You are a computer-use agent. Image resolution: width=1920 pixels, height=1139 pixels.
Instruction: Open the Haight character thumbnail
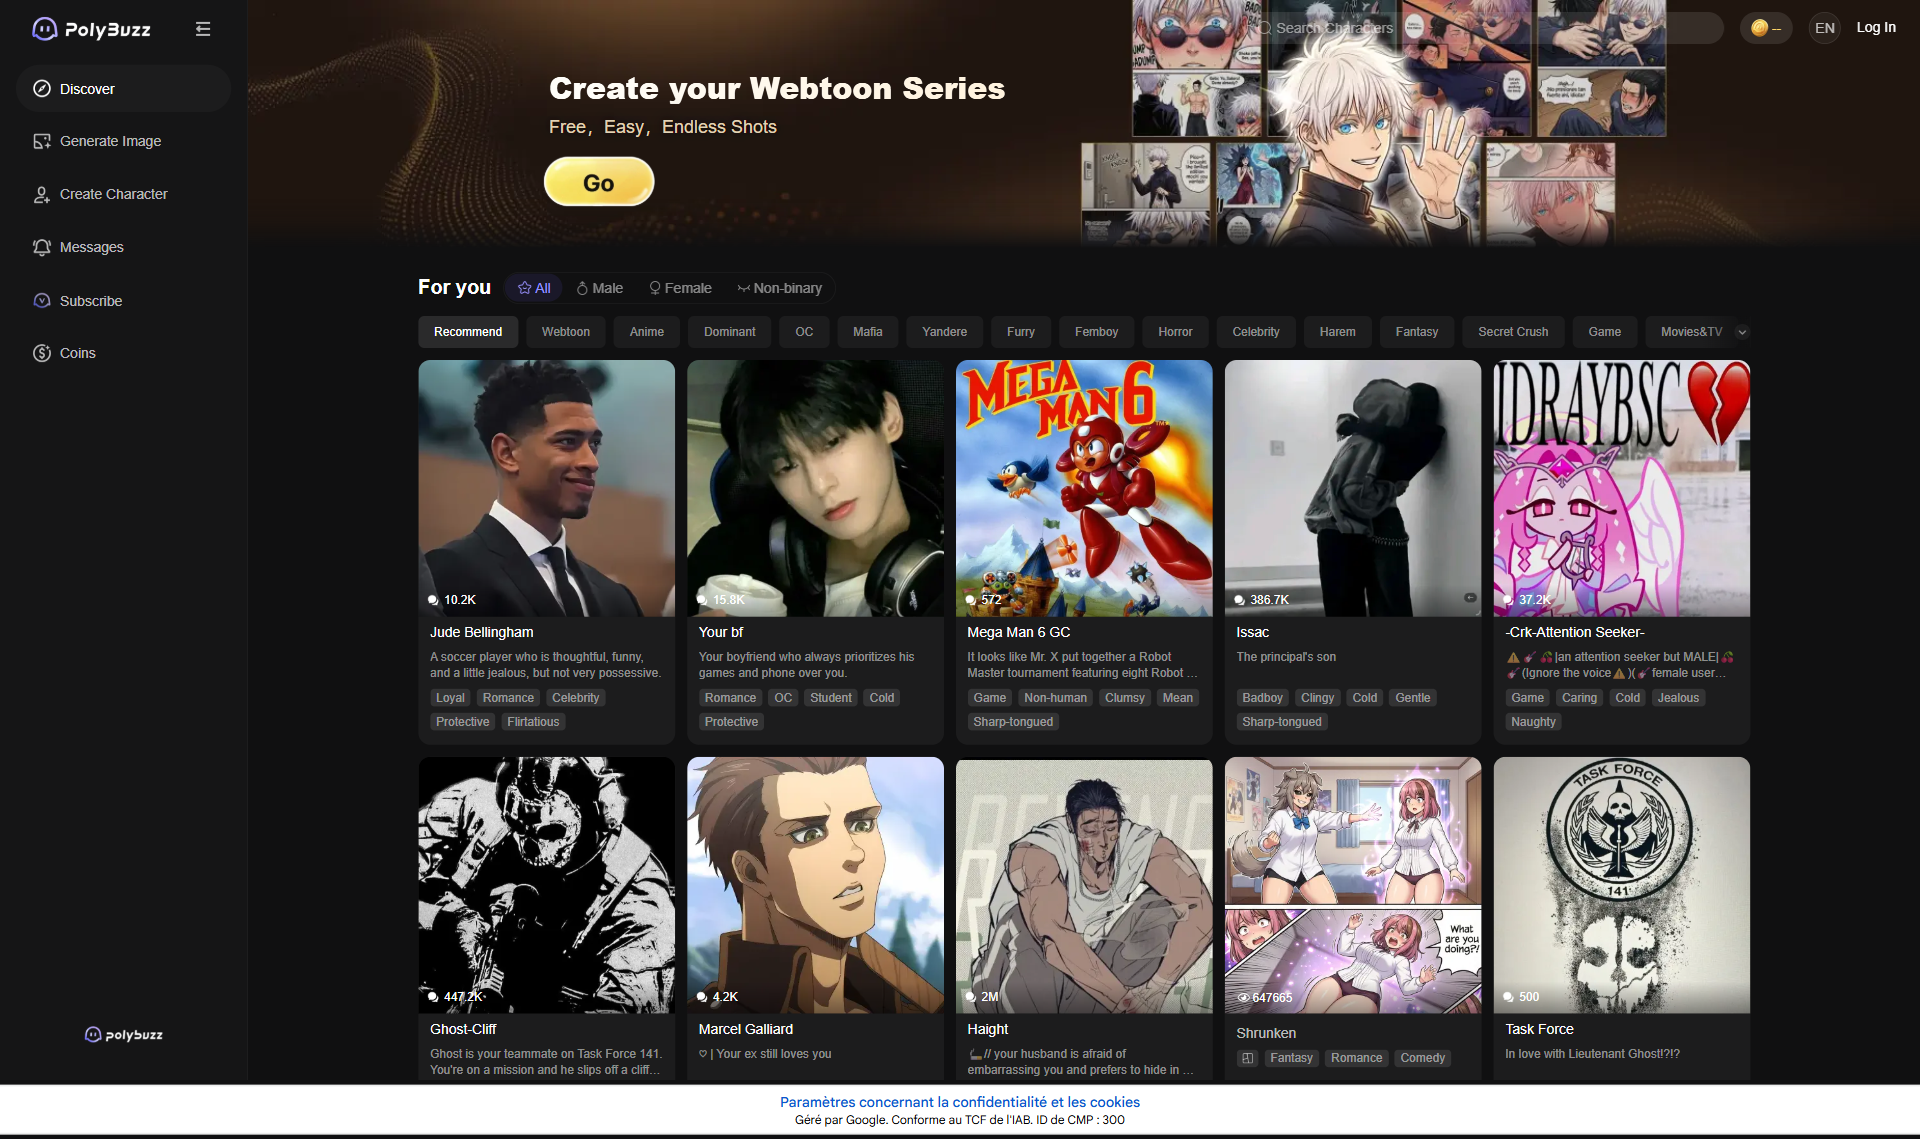click(x=1084, y=885)
